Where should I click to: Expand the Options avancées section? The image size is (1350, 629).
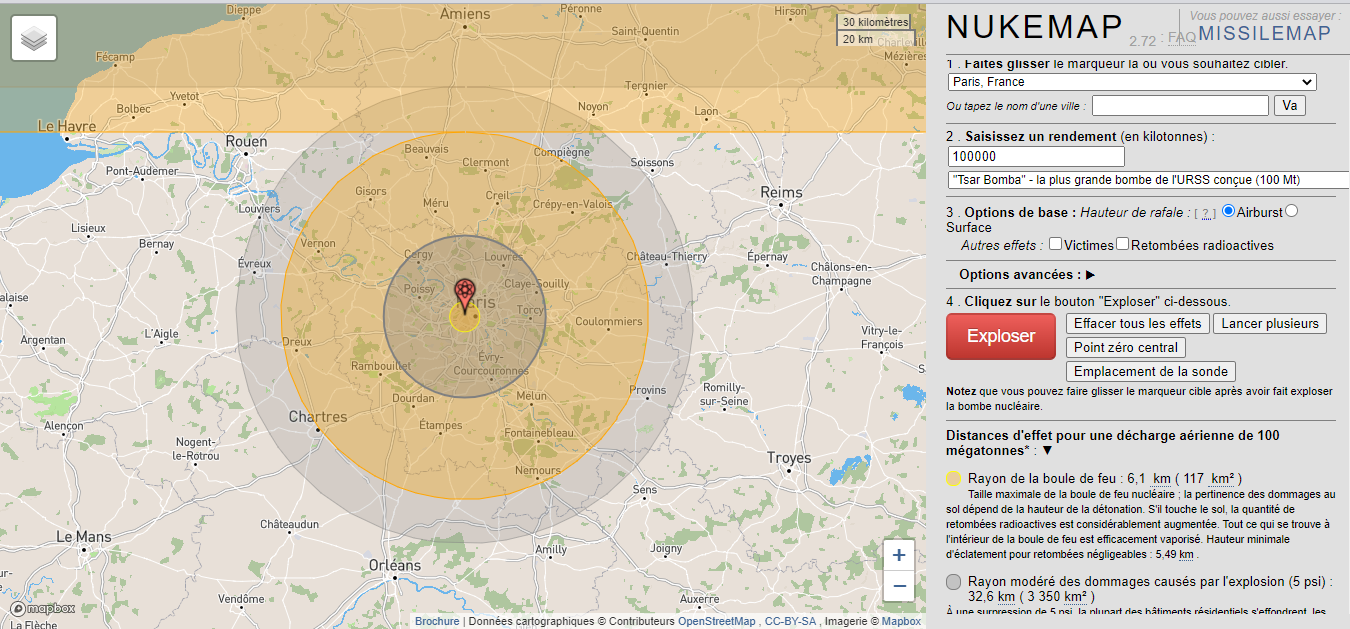(x=1090, y=274)
